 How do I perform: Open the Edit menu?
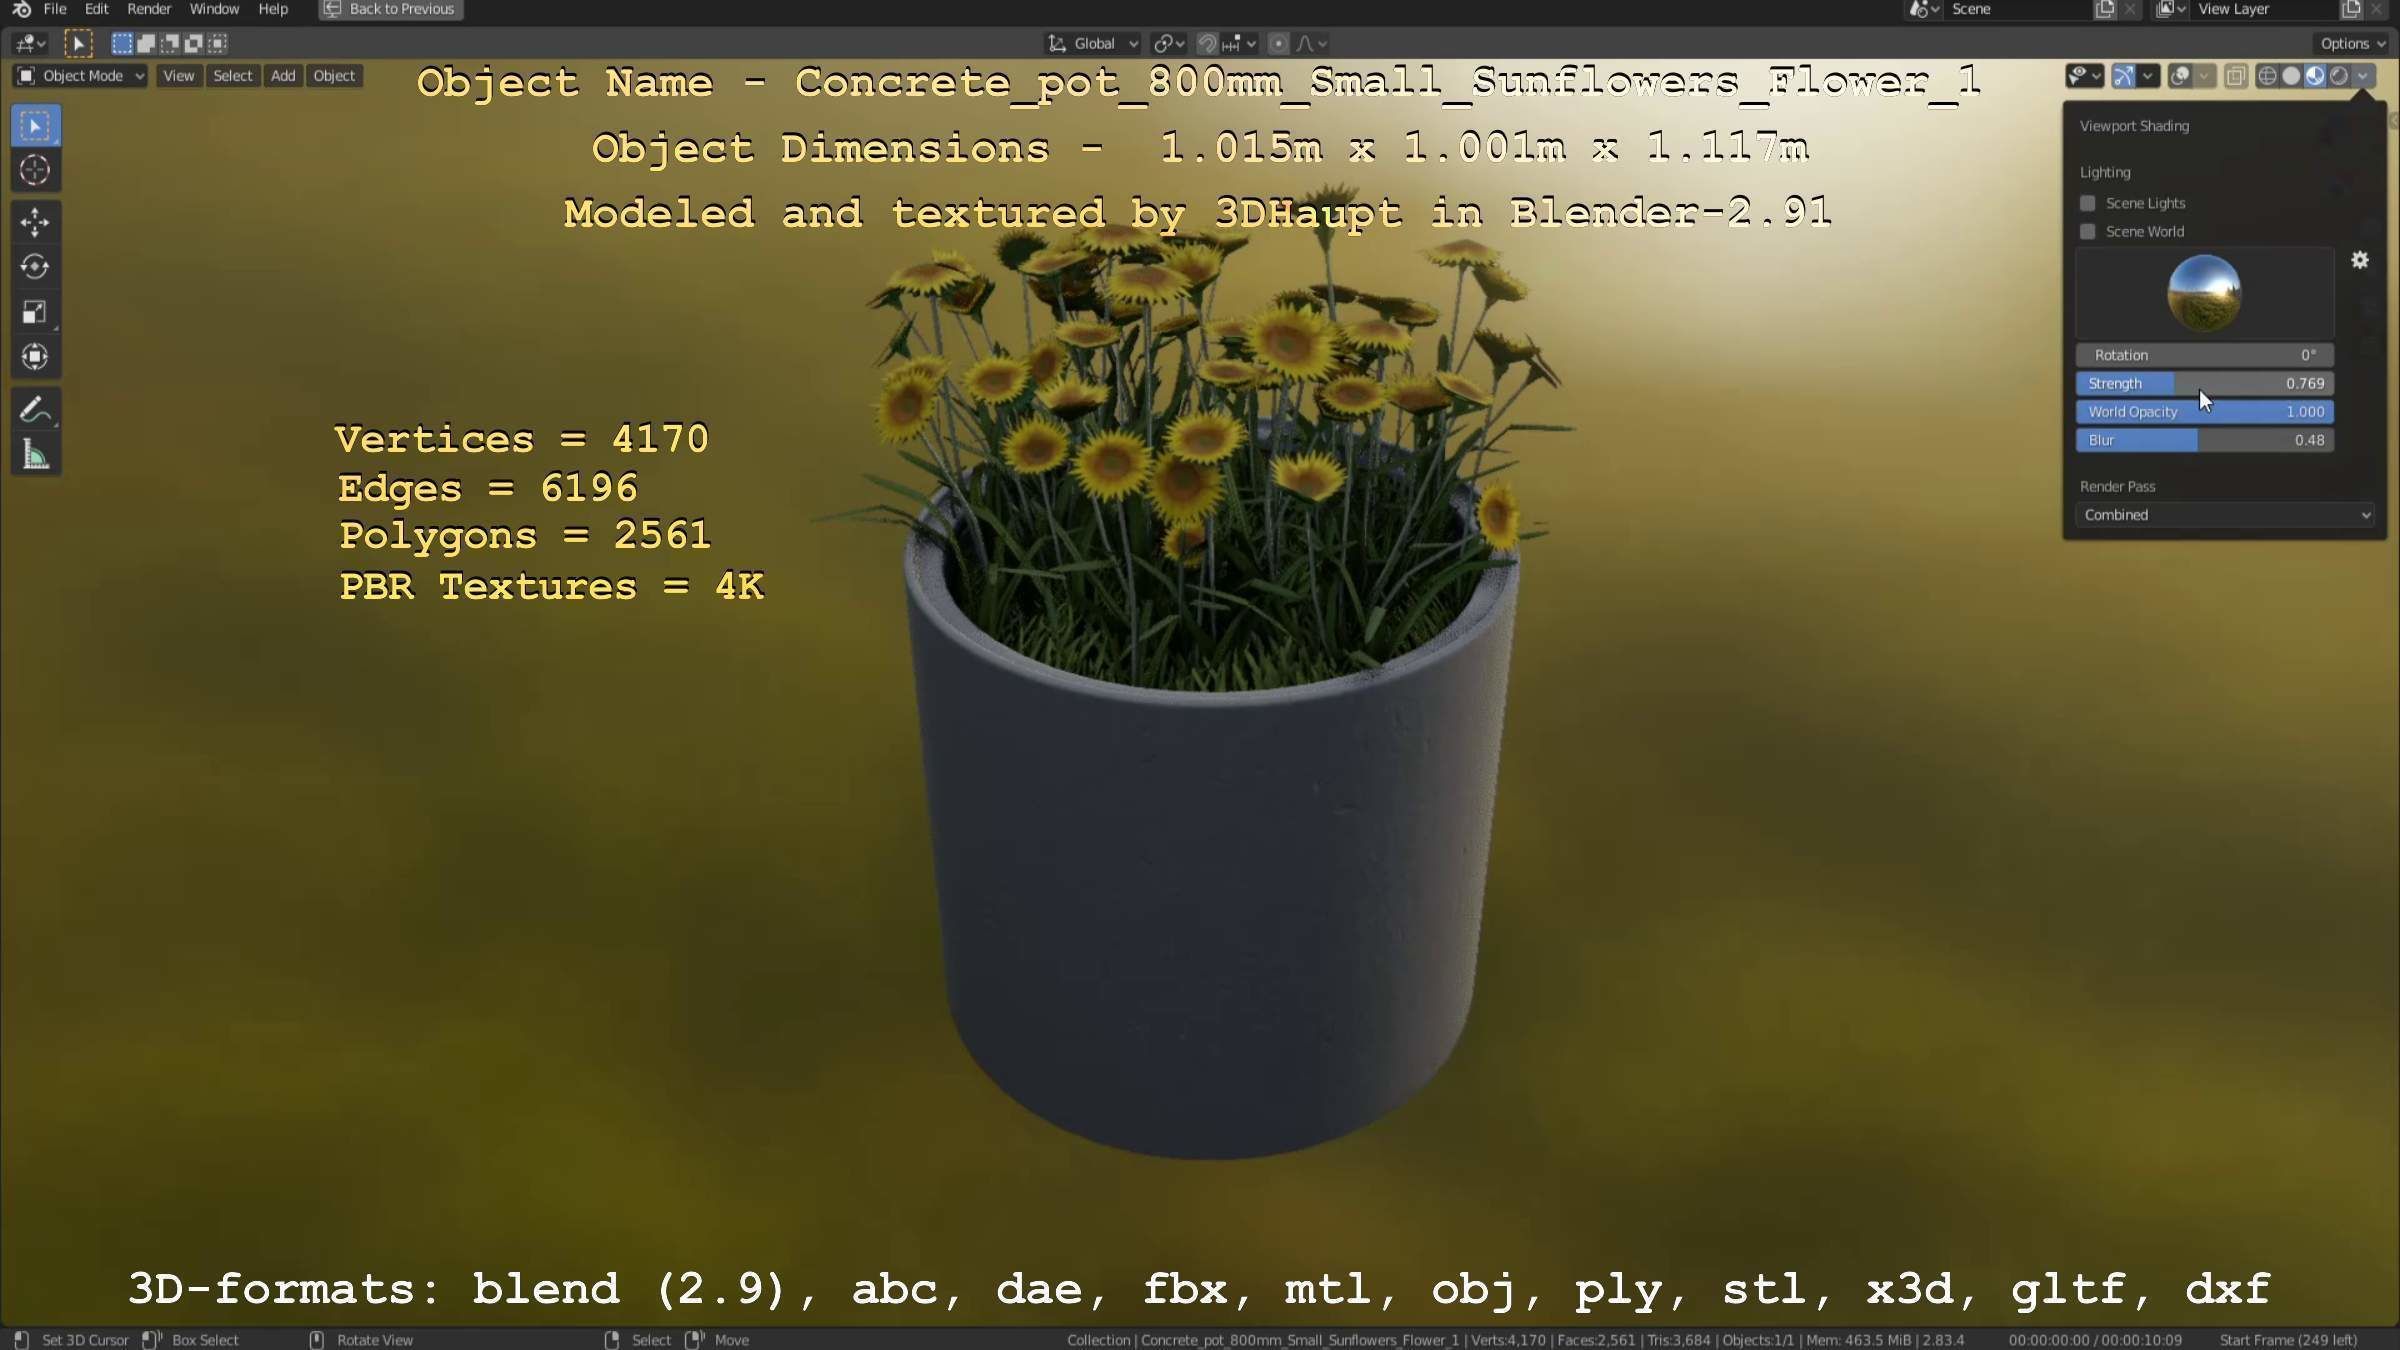coord(96,9)
